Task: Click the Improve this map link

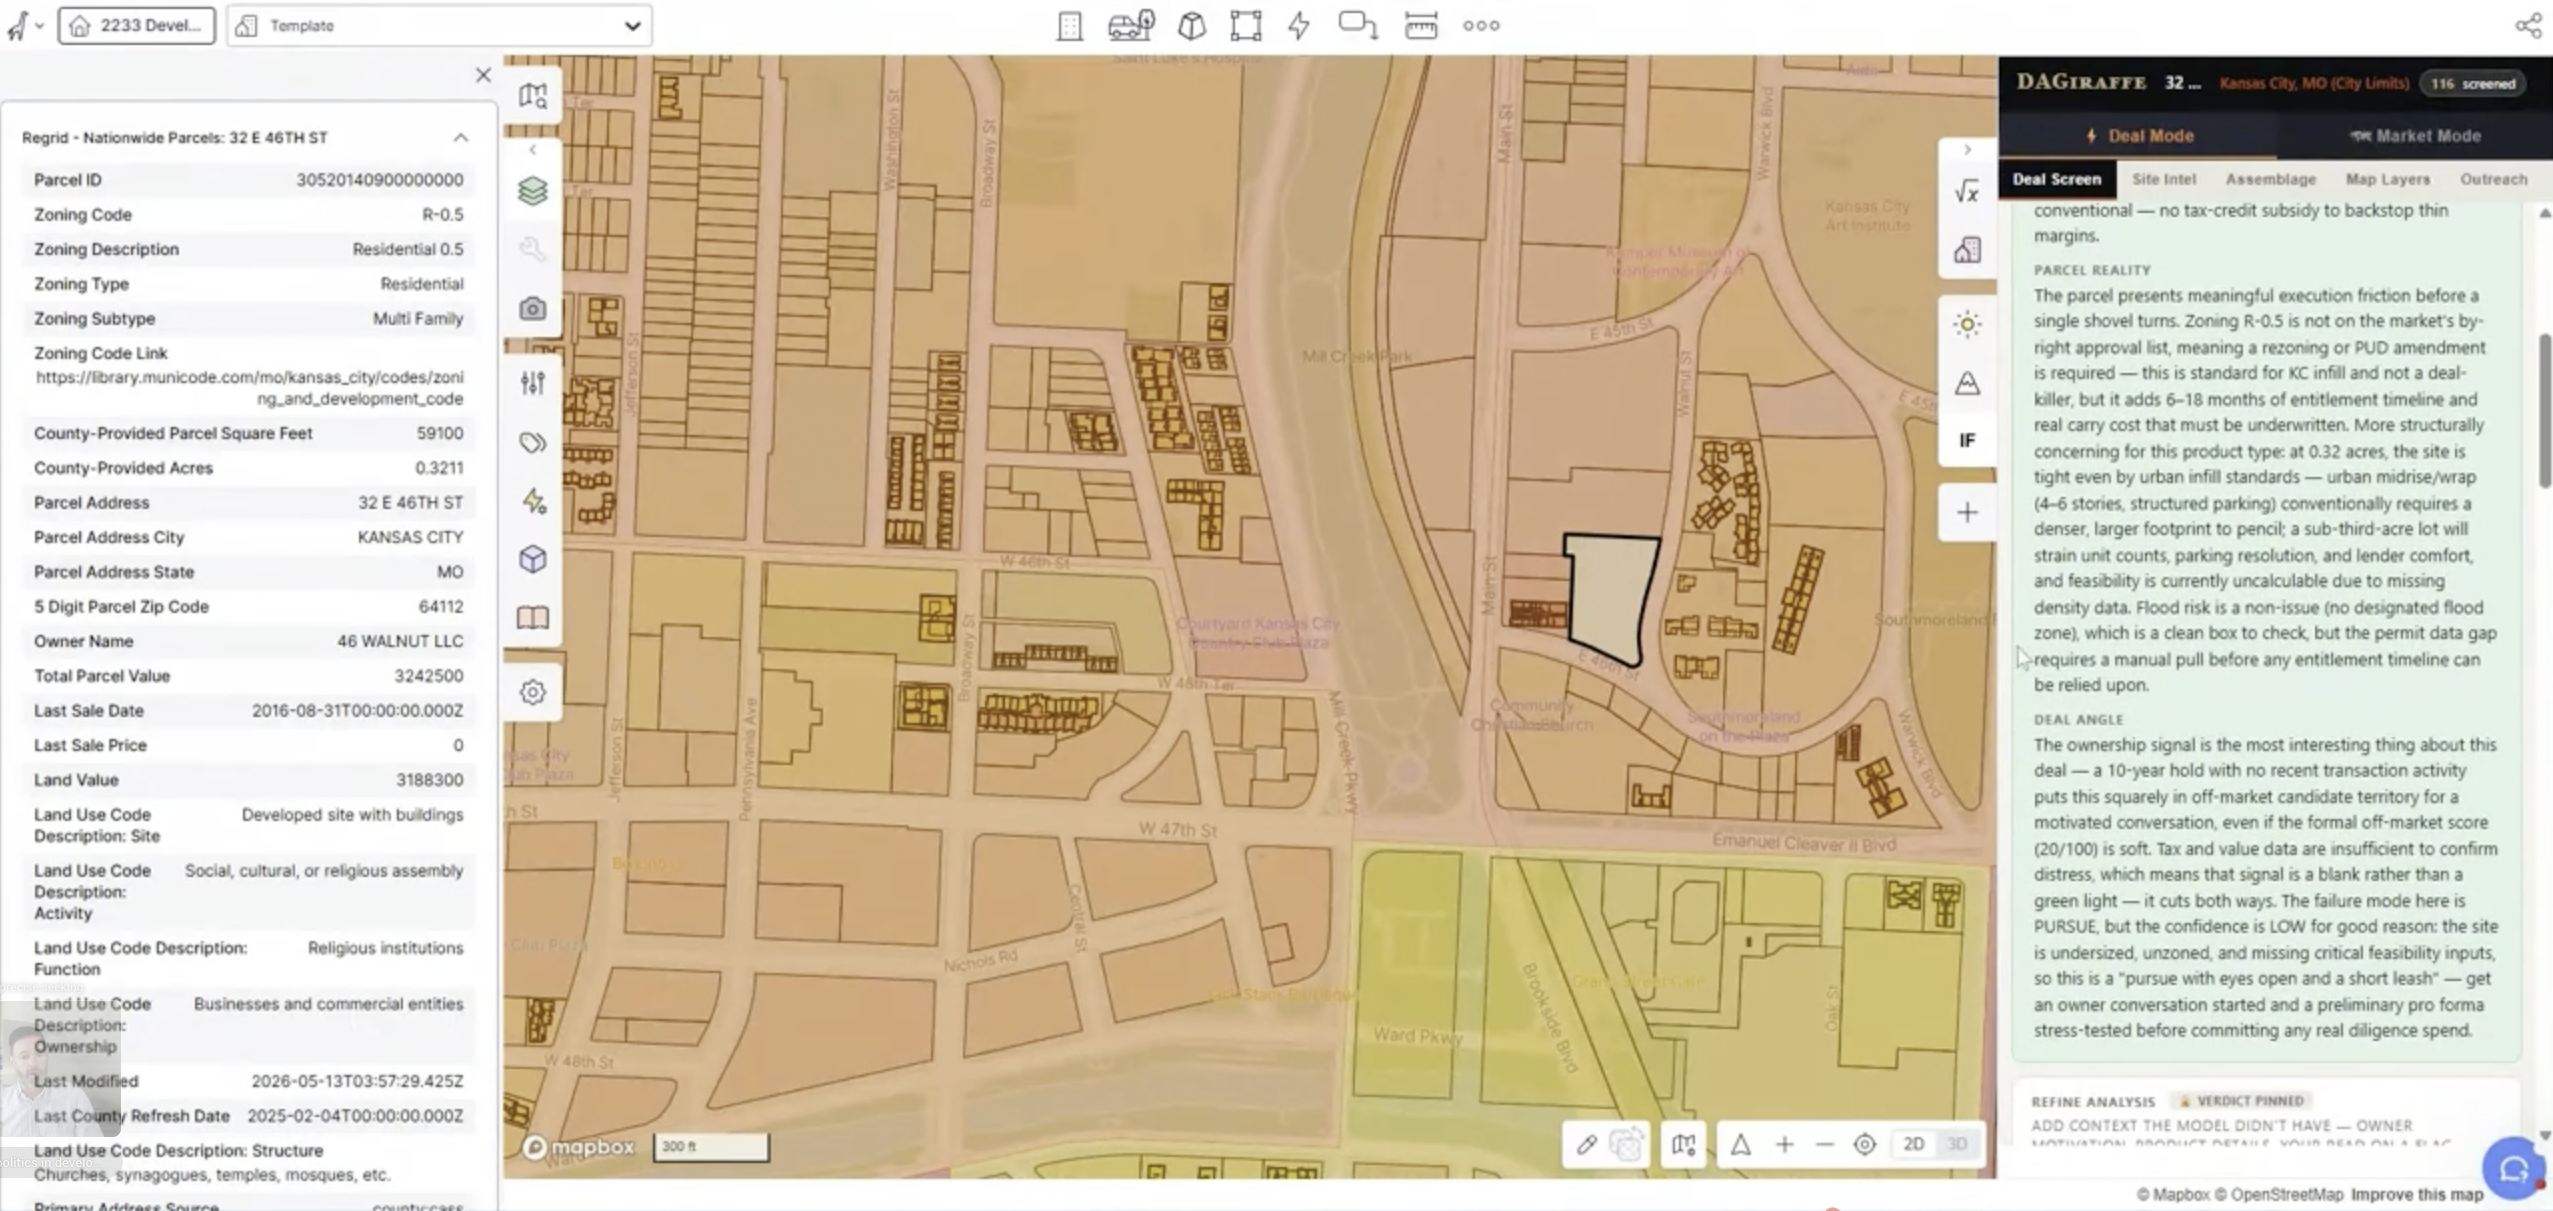Action: [2417, 1195]
